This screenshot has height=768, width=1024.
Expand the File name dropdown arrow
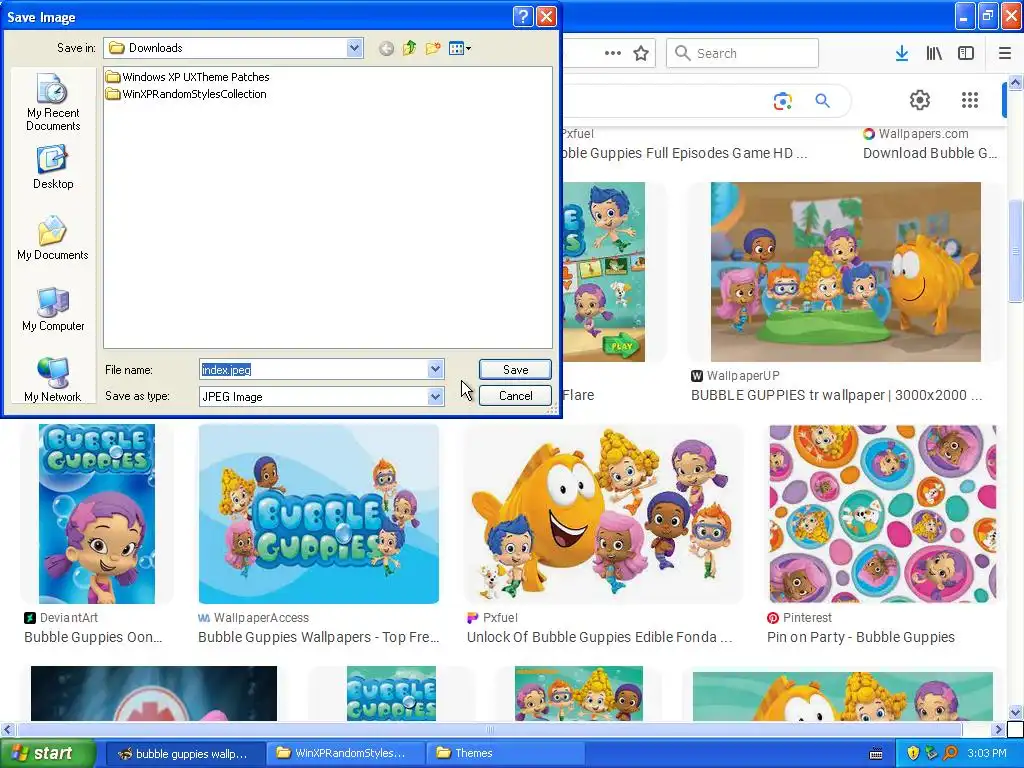(x=435, y=370)
